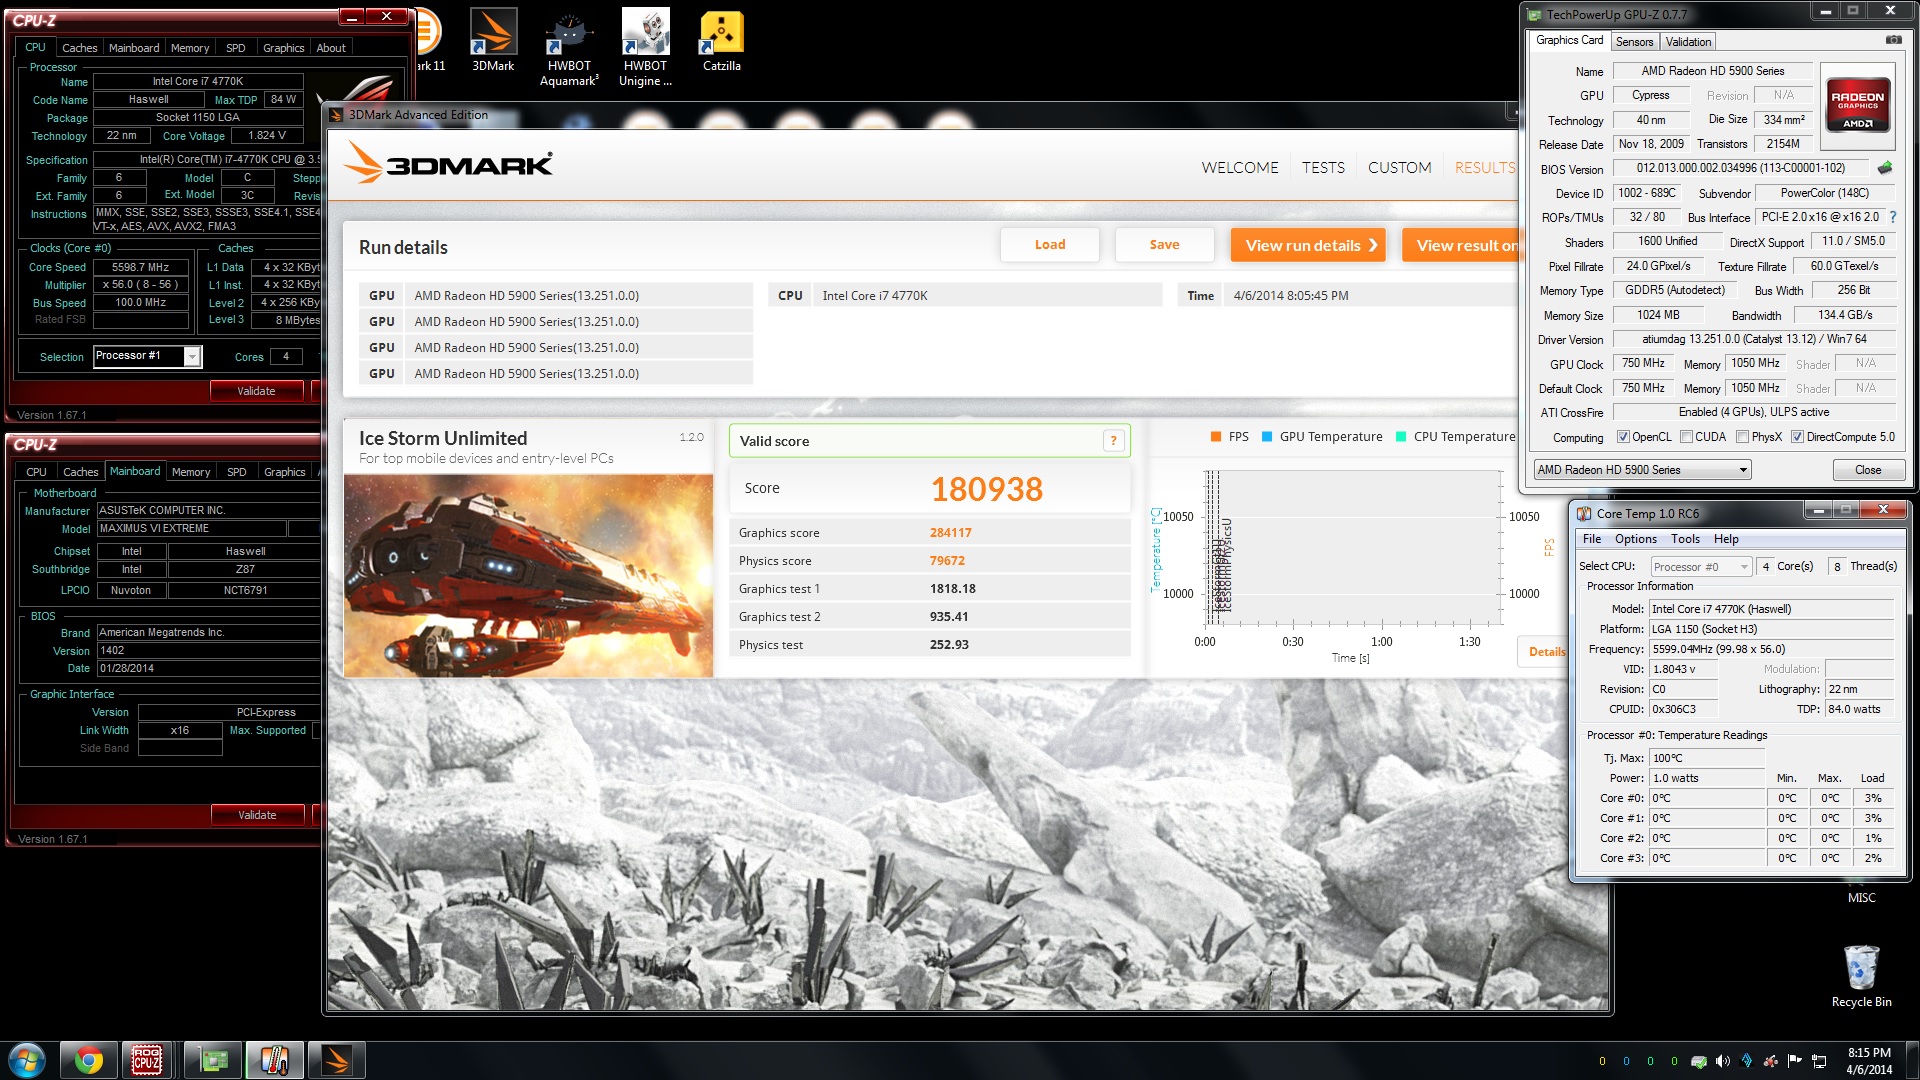Click the Close button in GPU-Z

point(1867,470)
